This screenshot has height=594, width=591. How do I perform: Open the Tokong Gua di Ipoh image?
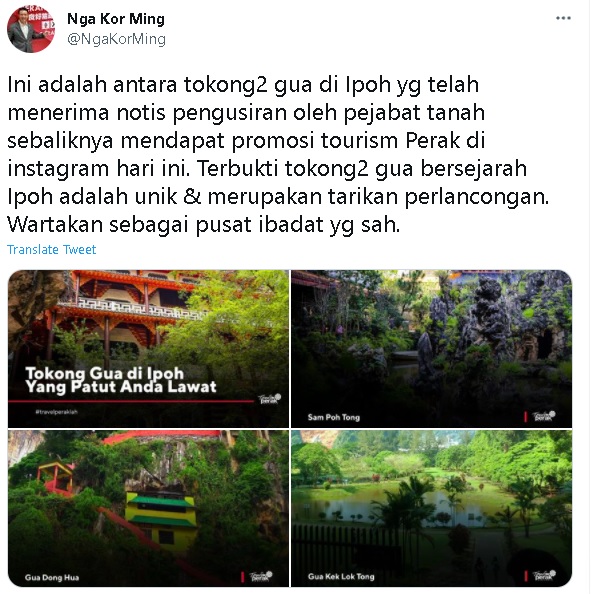point(148,349)
